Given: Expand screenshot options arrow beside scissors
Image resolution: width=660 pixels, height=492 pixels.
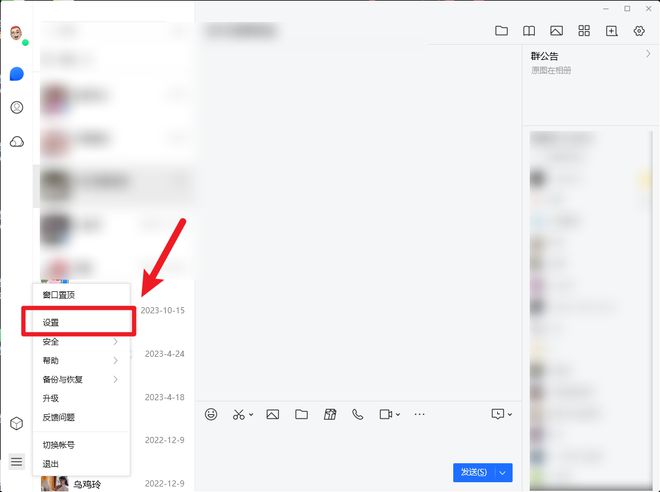Looking at the screenshot, I should click(x=251, y=415).
